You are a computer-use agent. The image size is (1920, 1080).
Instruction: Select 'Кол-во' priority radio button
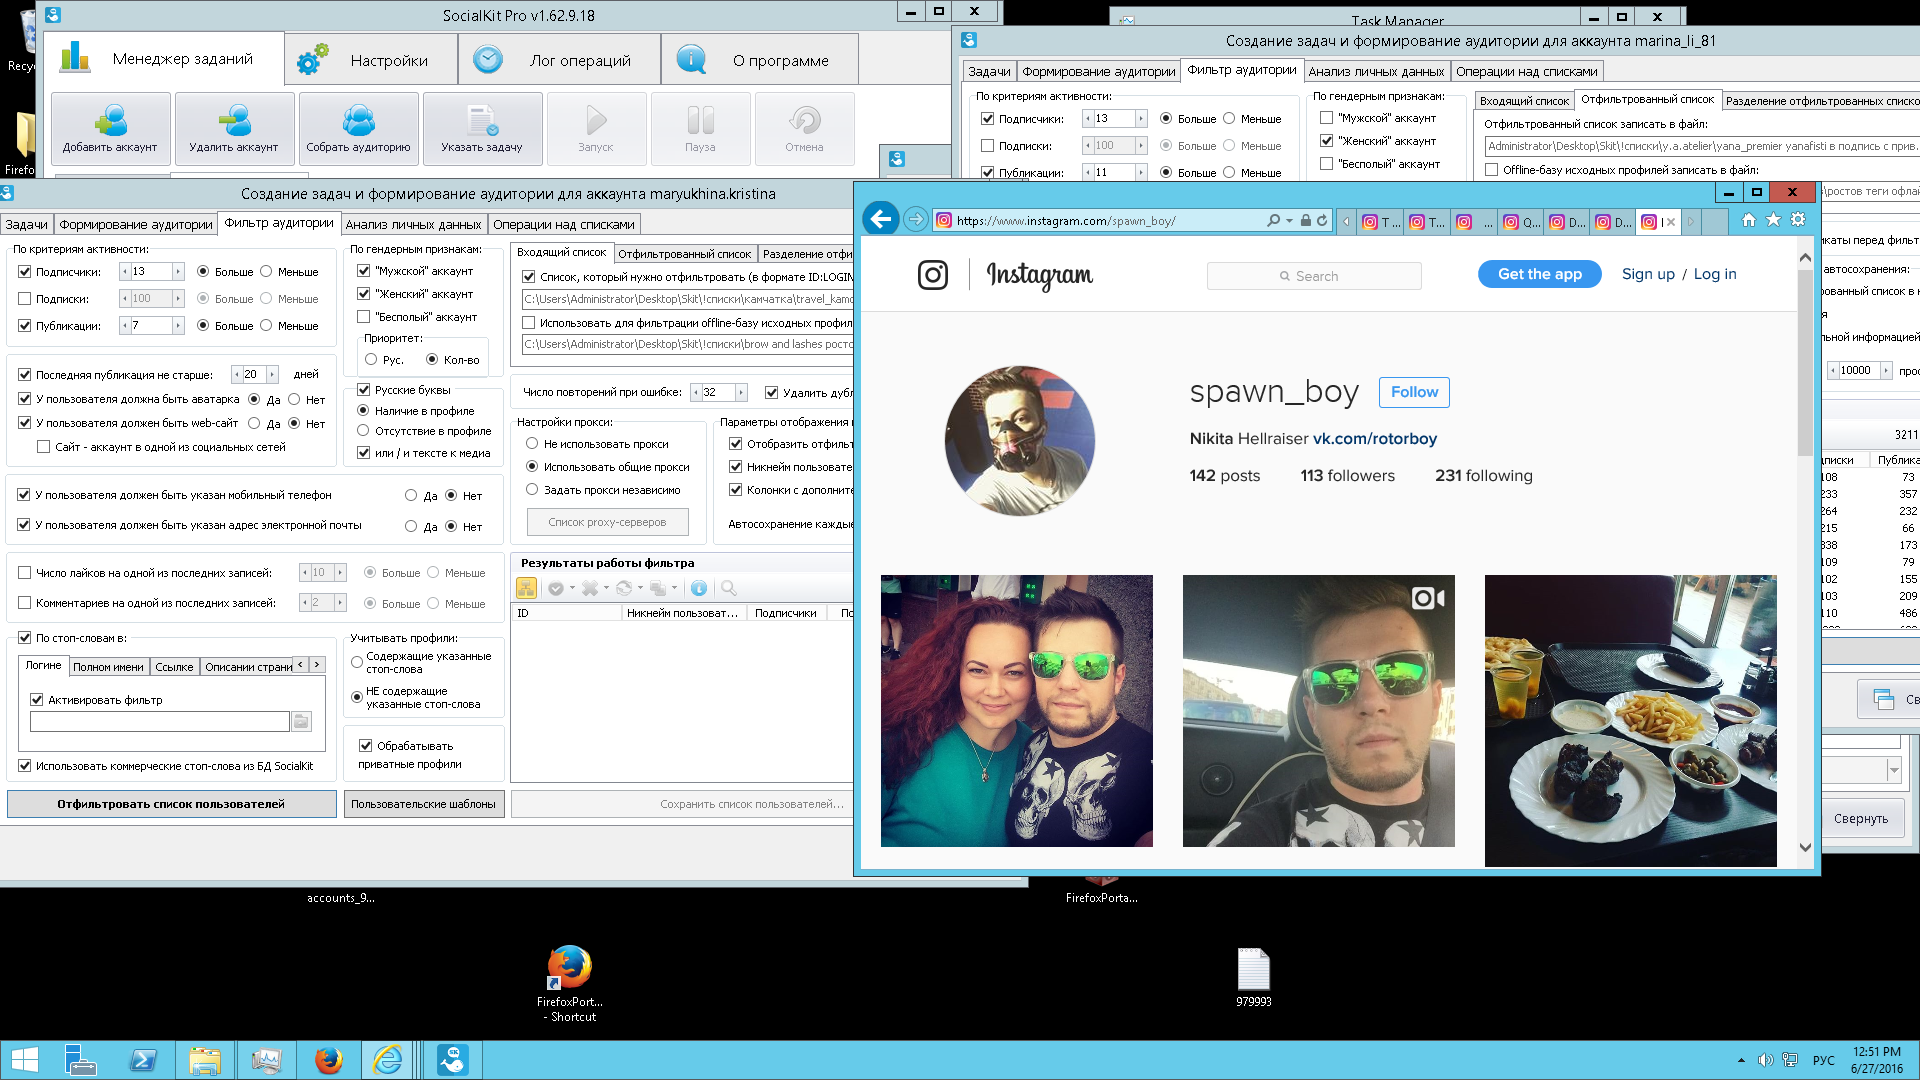pos(432,360)
